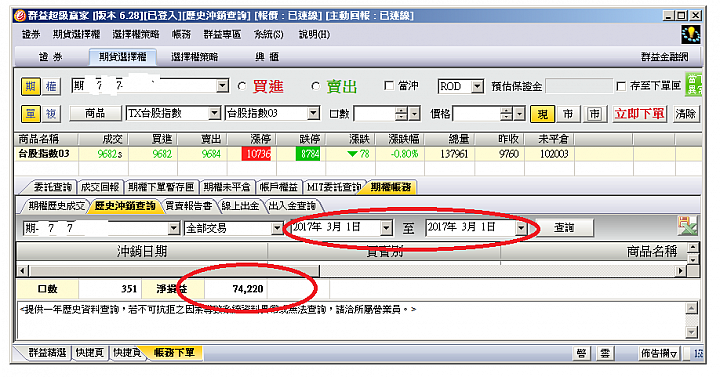Choose the 買進 buy radio button

click(242, 86)
